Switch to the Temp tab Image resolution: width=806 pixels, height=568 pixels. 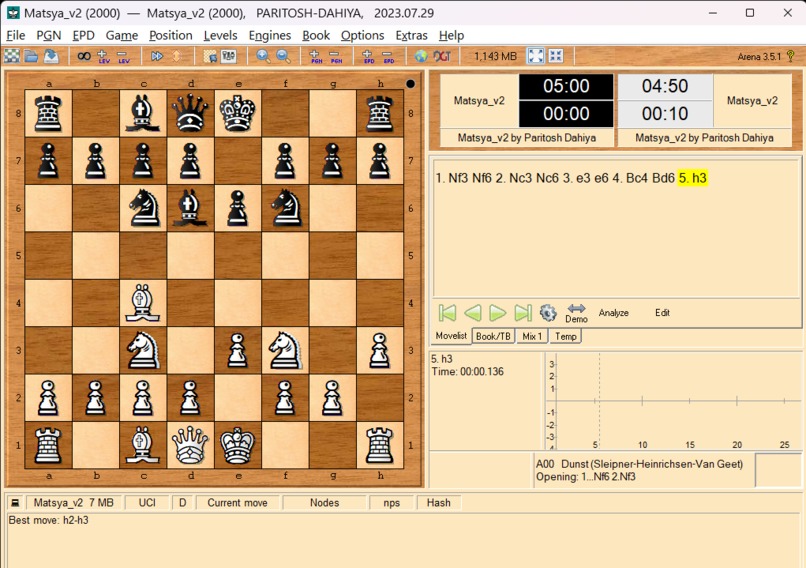(565, 336)
